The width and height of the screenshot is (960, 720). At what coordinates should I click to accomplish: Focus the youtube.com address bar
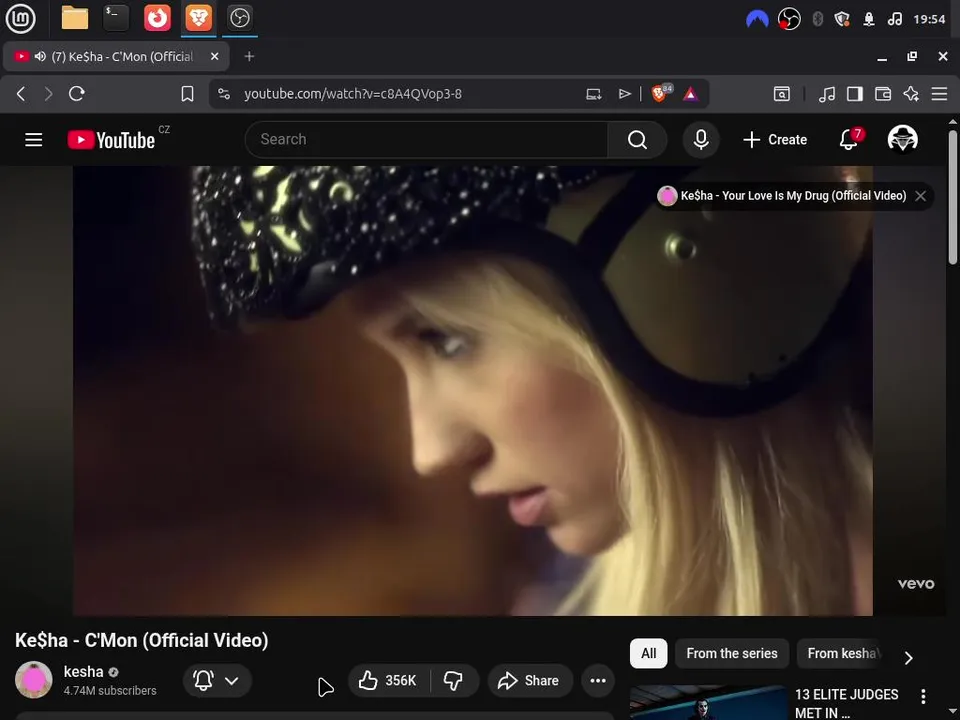353,94
